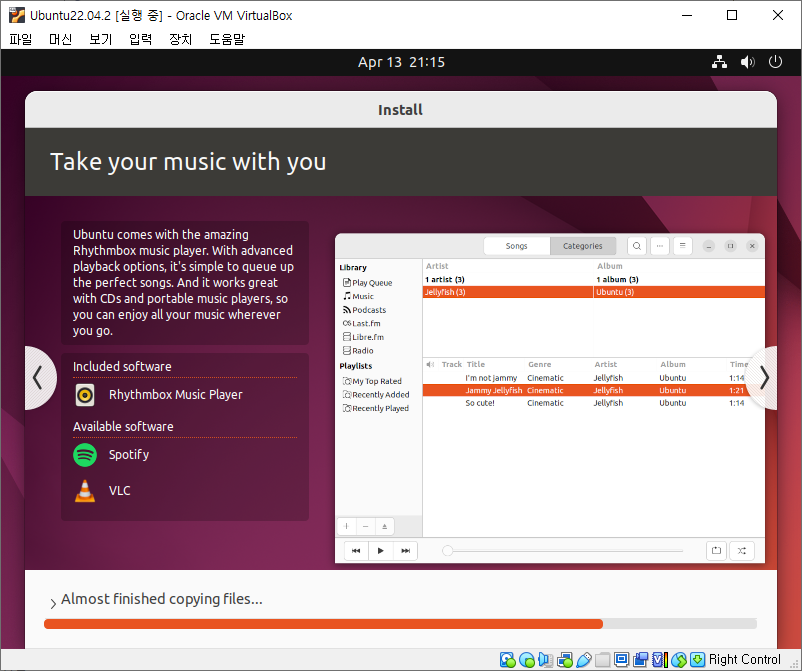Click the Rhythmbox Music Player label
The height and width of the screenshot is (671, 802).
point(175,395)
